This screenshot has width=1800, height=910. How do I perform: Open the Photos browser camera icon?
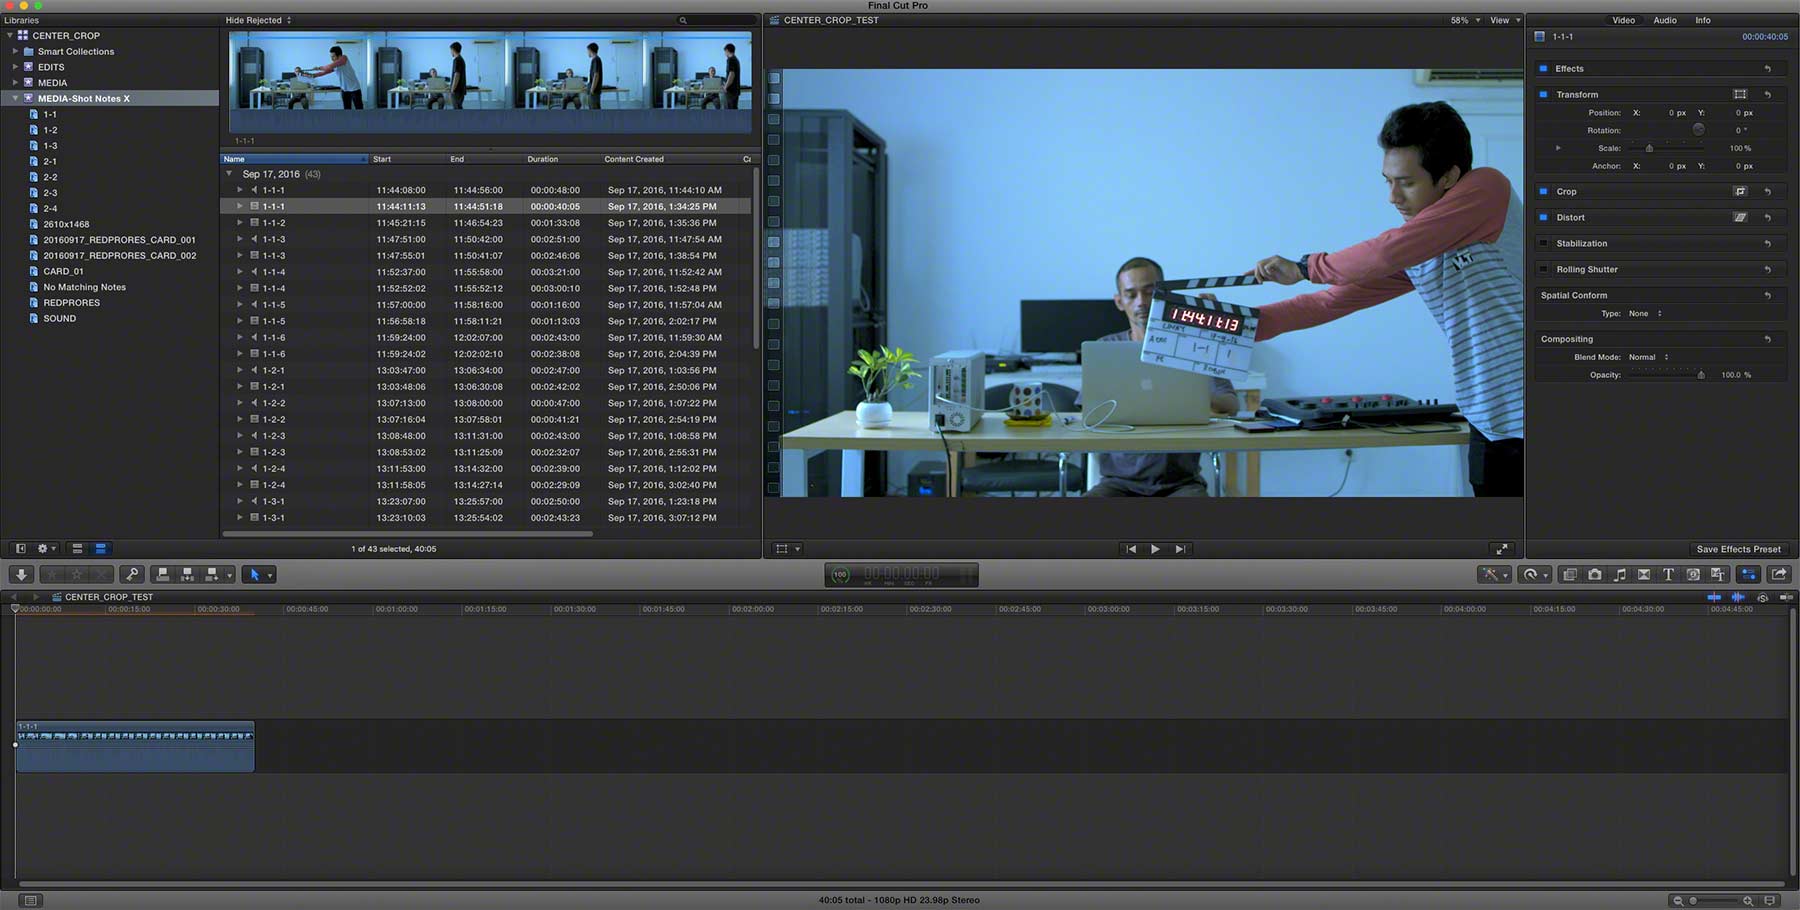click(1595, 575)
